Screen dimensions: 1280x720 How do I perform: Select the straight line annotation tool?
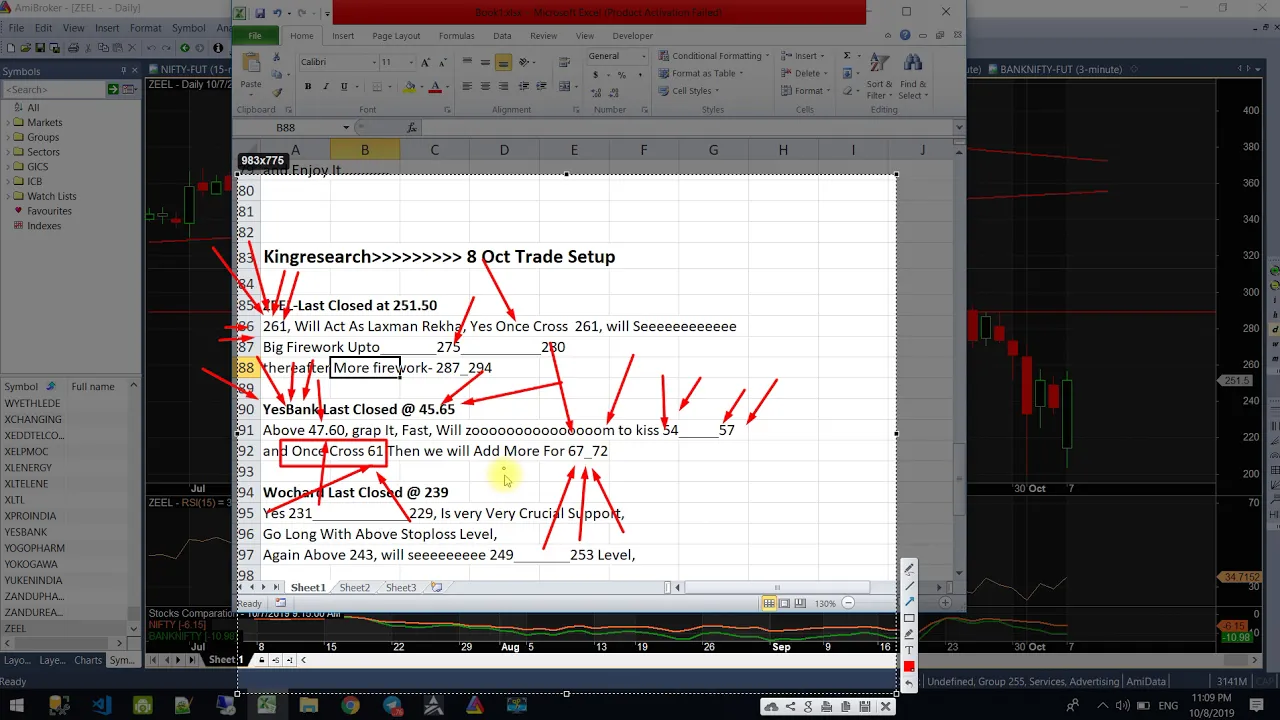tap(909, 585)
